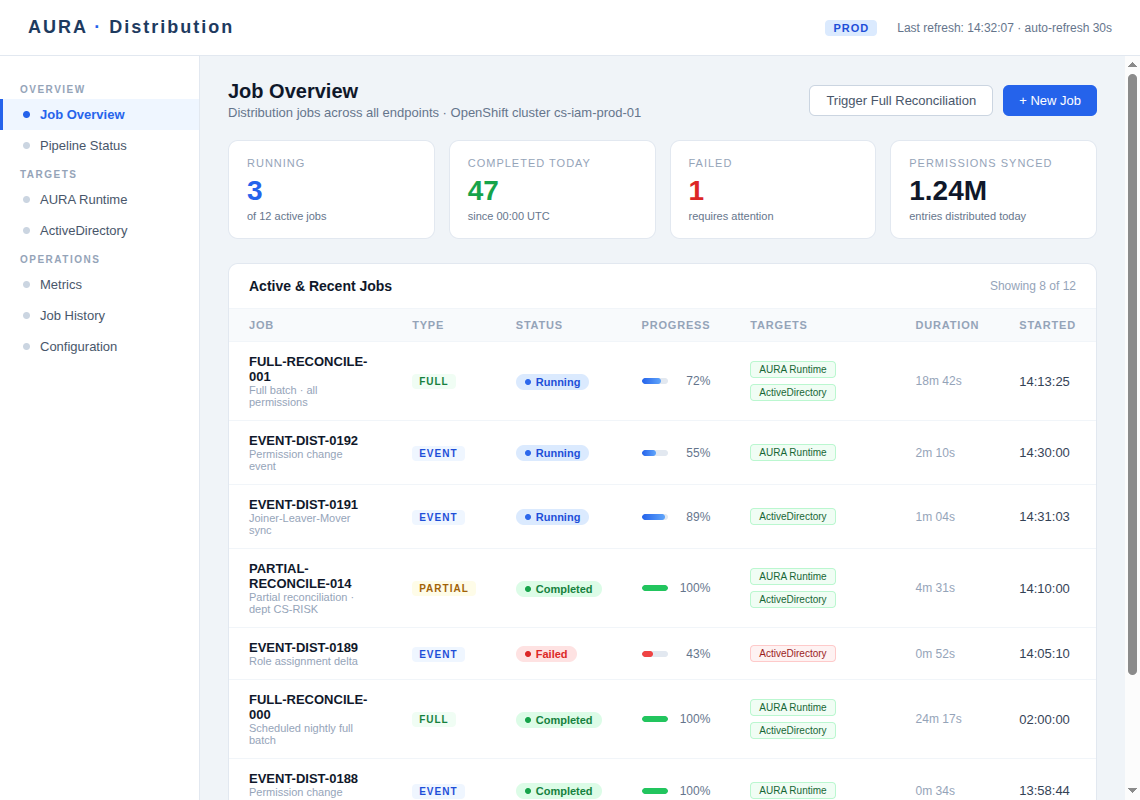Expand the ActiveDirectory tag on EVENT-DIST-0191

coord(792,516)
